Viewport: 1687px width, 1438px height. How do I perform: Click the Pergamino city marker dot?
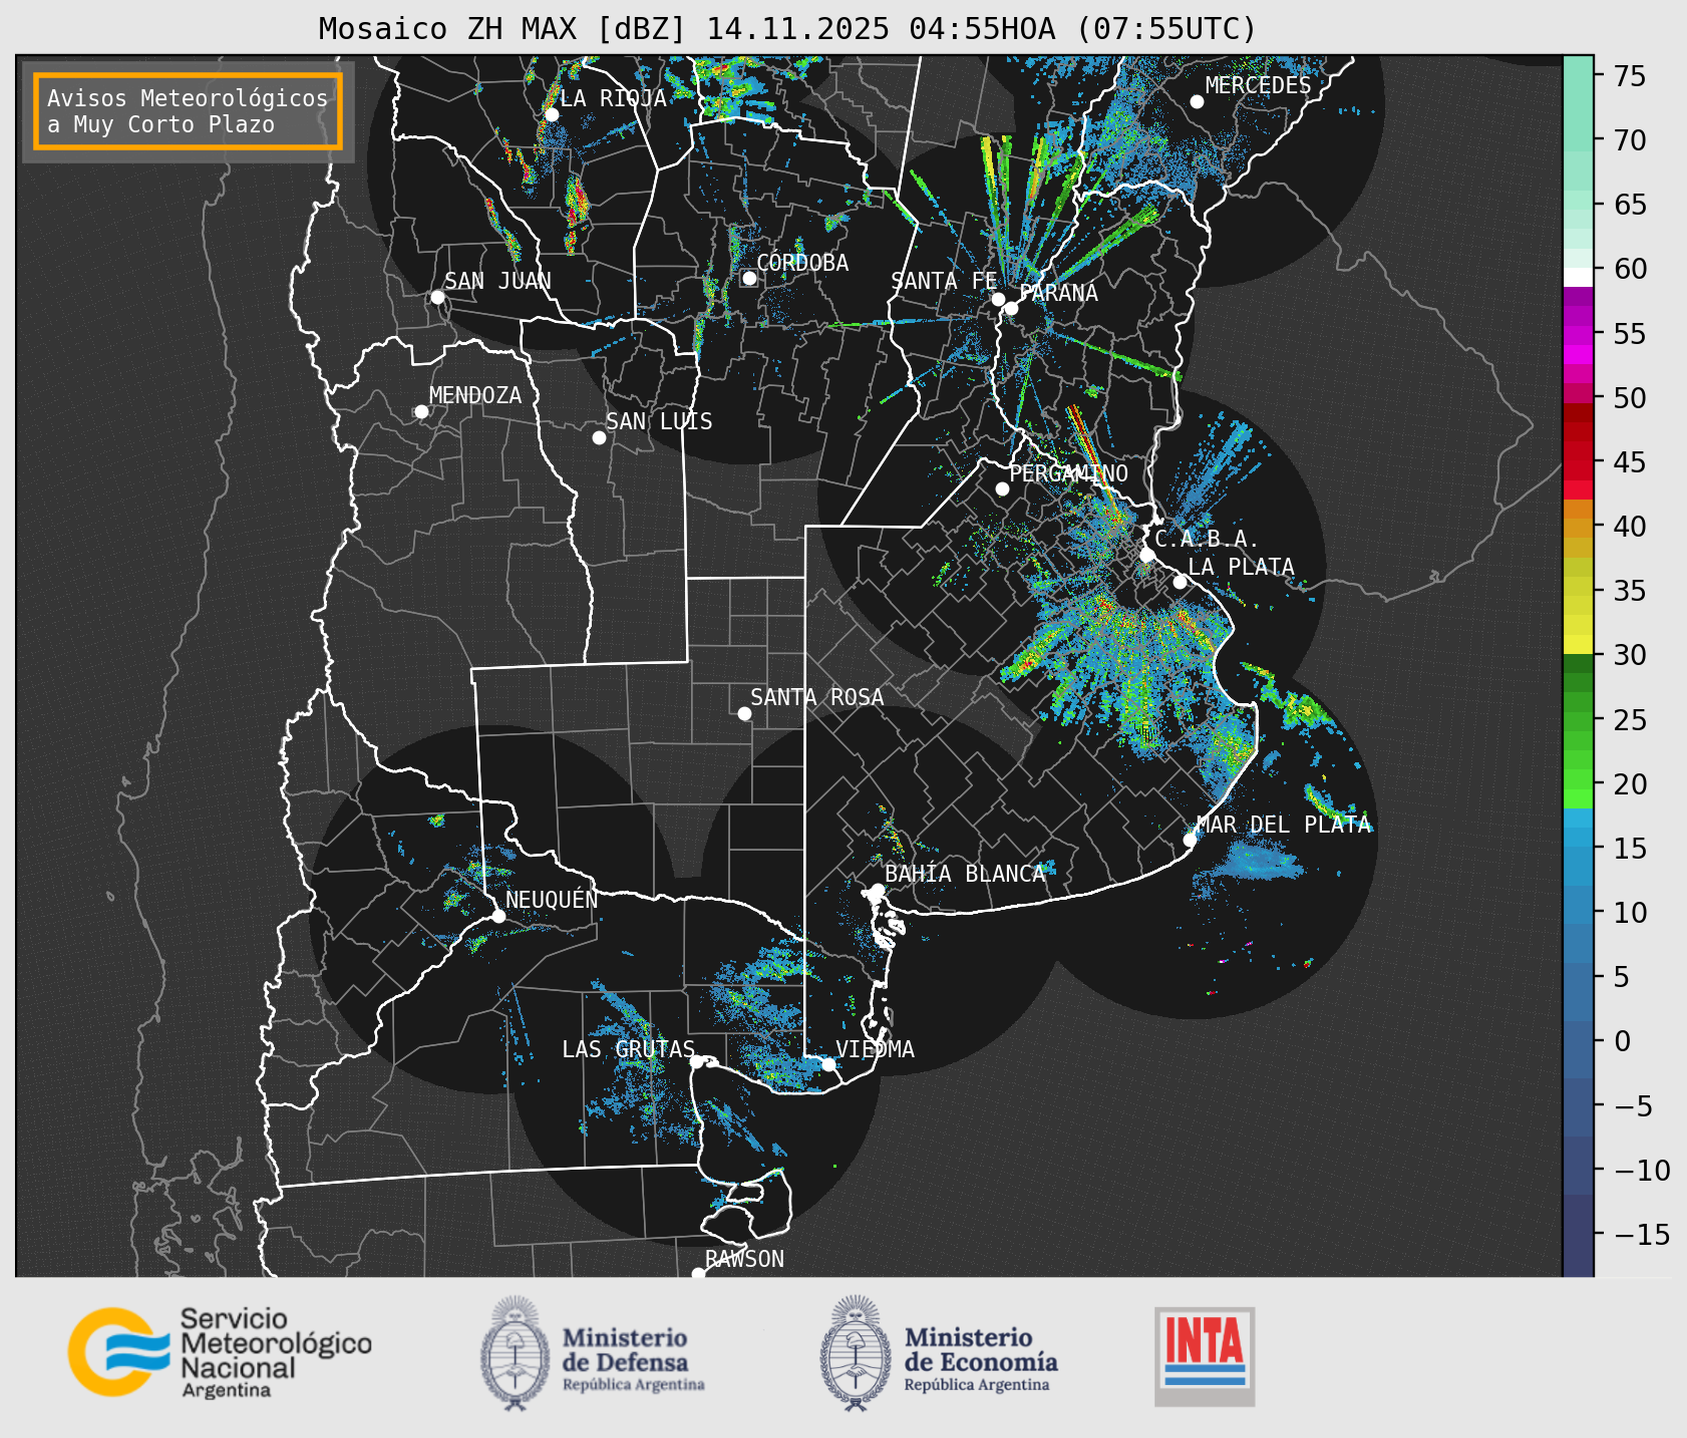(1002, 489)
